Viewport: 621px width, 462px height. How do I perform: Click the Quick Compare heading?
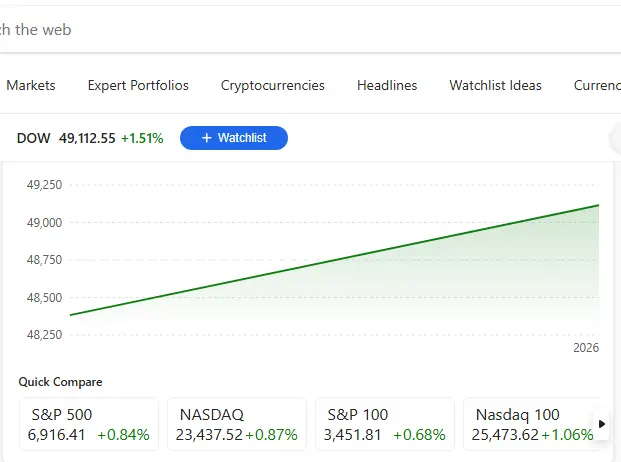(60, 382)
